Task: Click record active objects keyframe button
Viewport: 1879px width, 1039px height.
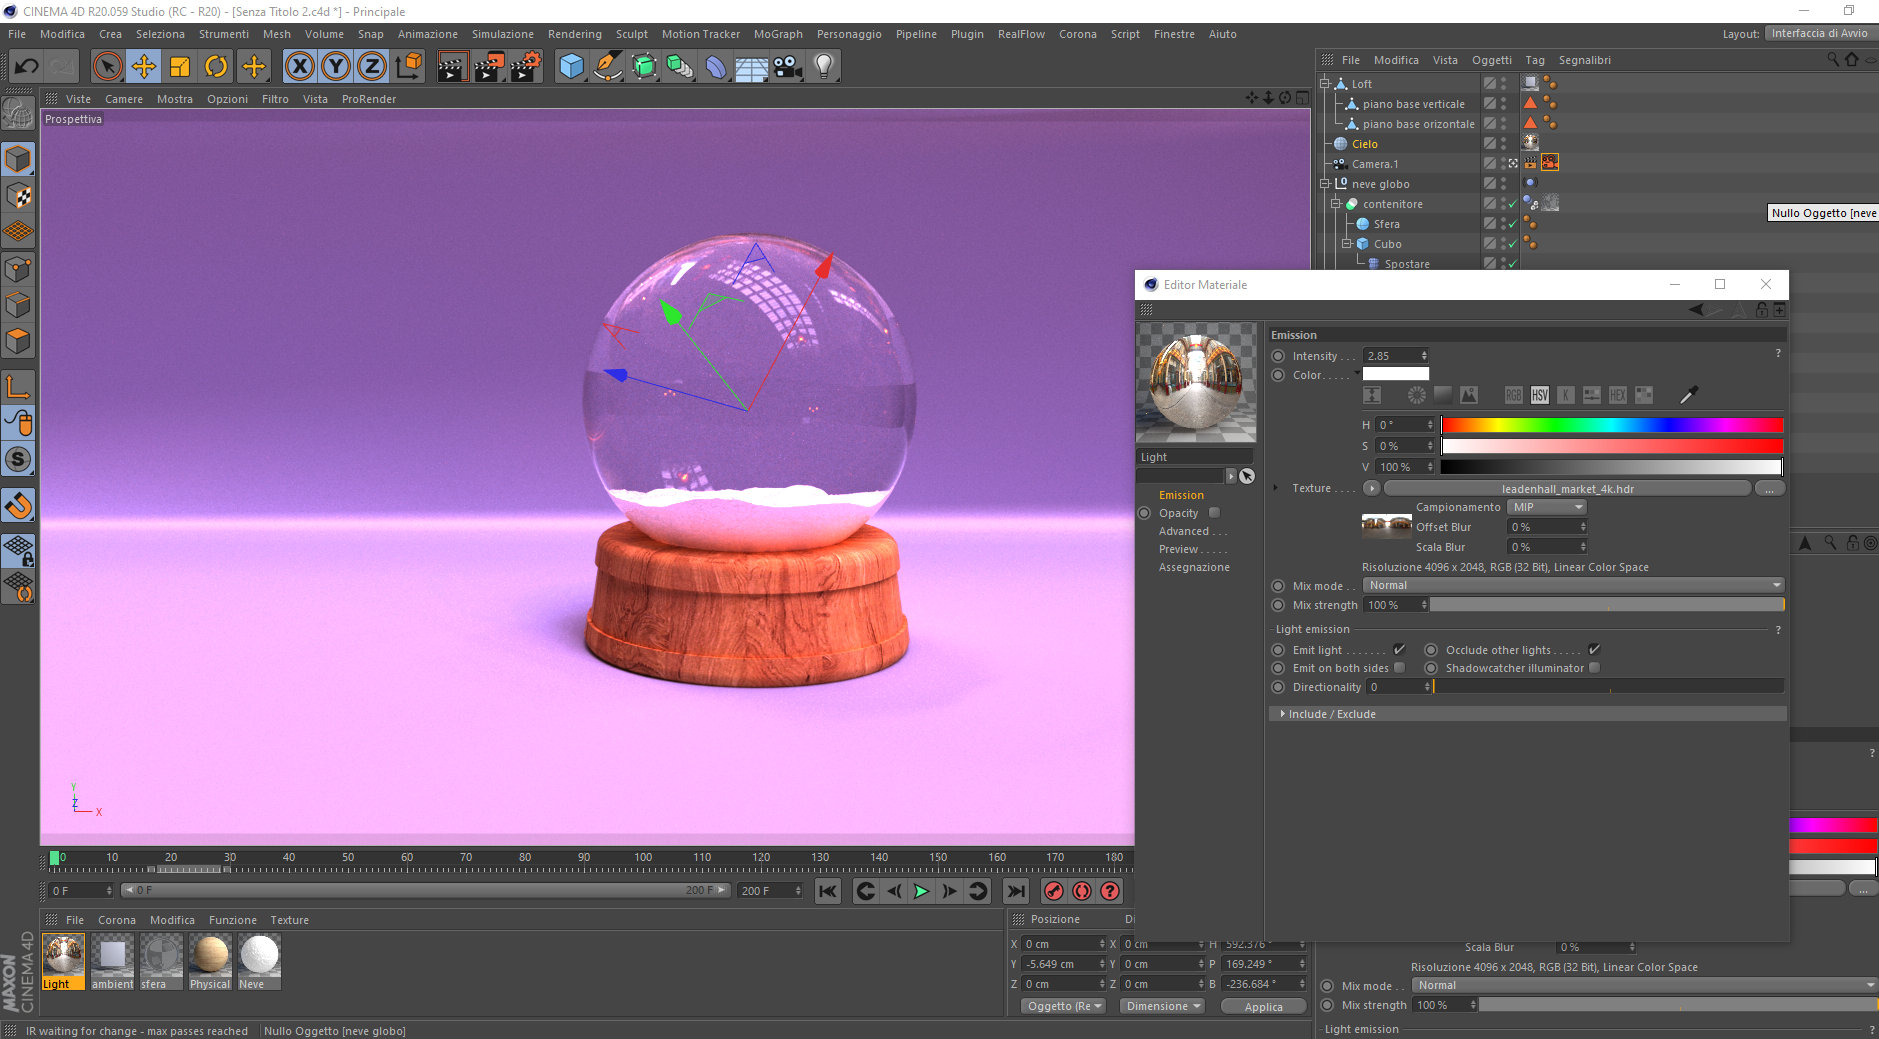Action: click(x=1054, y=891)
